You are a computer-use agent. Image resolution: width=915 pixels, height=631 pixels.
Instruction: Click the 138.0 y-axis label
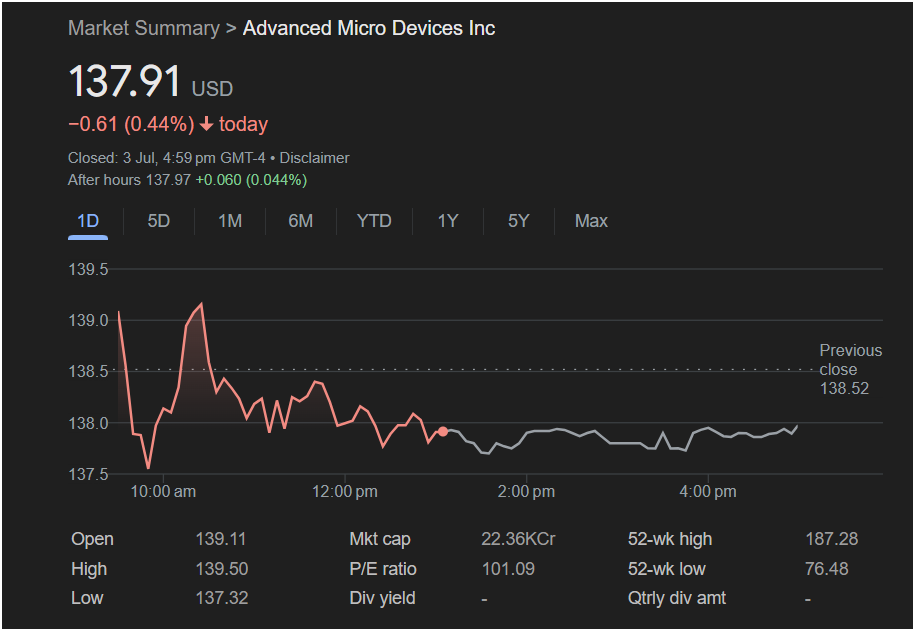click(88, 423)
